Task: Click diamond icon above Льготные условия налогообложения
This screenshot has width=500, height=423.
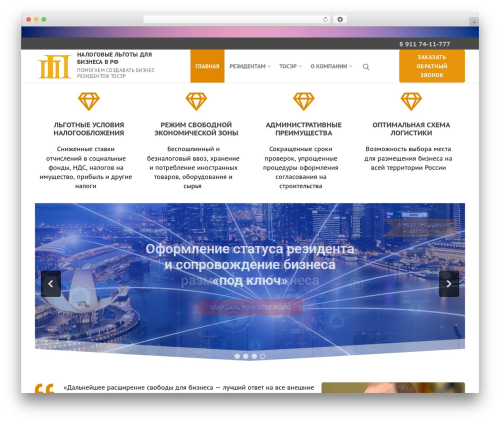Action: tap(89, 101)
